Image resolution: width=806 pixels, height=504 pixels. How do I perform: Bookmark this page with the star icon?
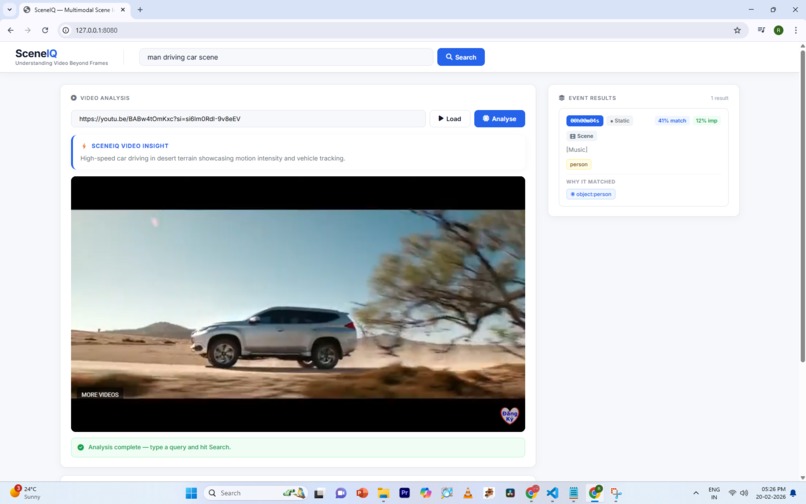[737, 30]
